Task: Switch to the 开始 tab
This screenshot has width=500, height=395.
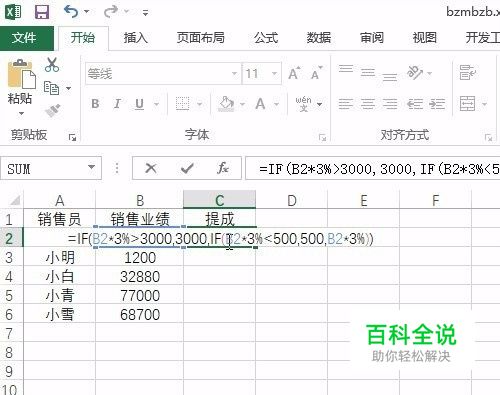Action: point(83,38)
